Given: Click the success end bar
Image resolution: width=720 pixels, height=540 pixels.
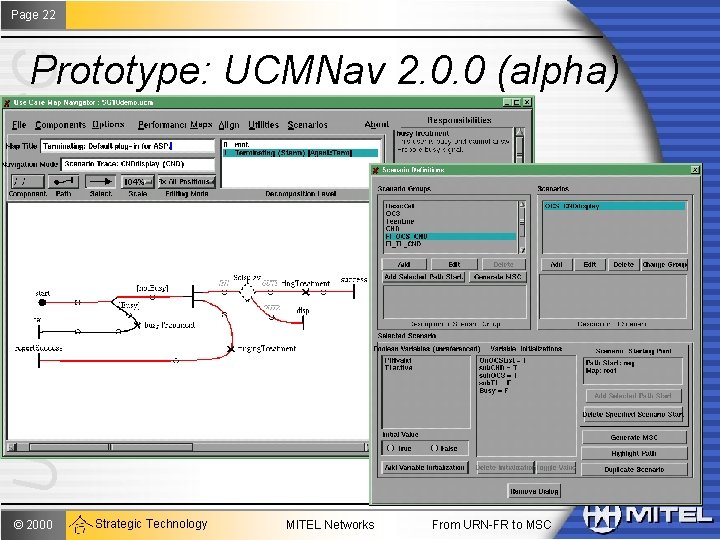Looking at the screenshot, I should pyautogui.click(x=354, y=291).
